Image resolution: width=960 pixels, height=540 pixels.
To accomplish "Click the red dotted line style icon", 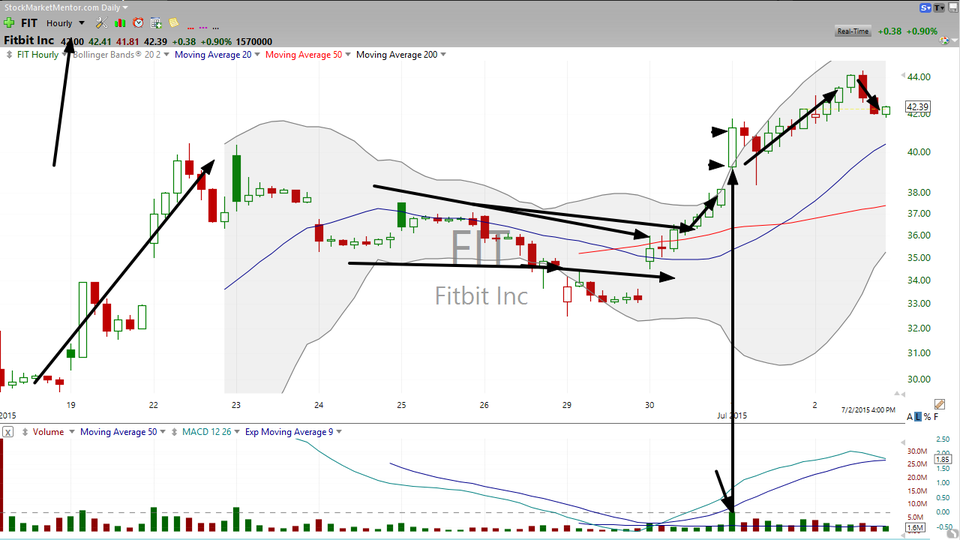I will click(191, 28).
